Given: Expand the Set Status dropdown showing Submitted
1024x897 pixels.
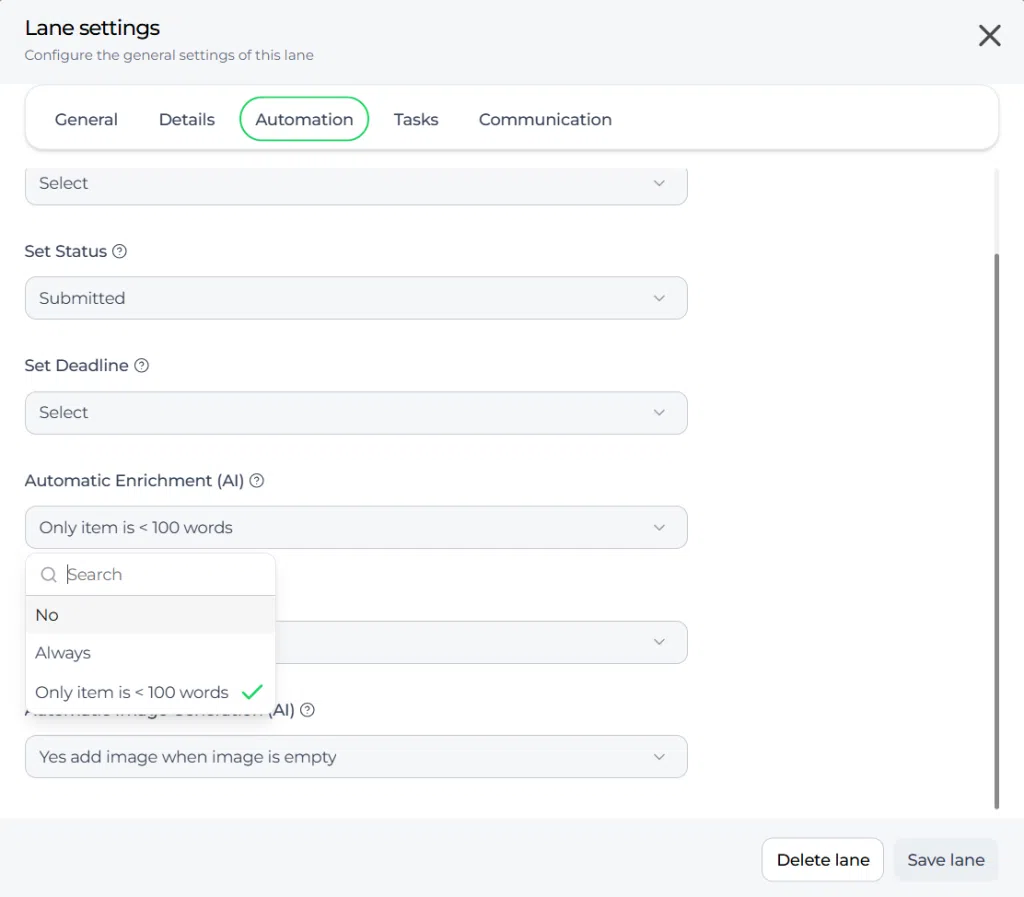Looking at the screenshot, I should [x=356, y=298].
